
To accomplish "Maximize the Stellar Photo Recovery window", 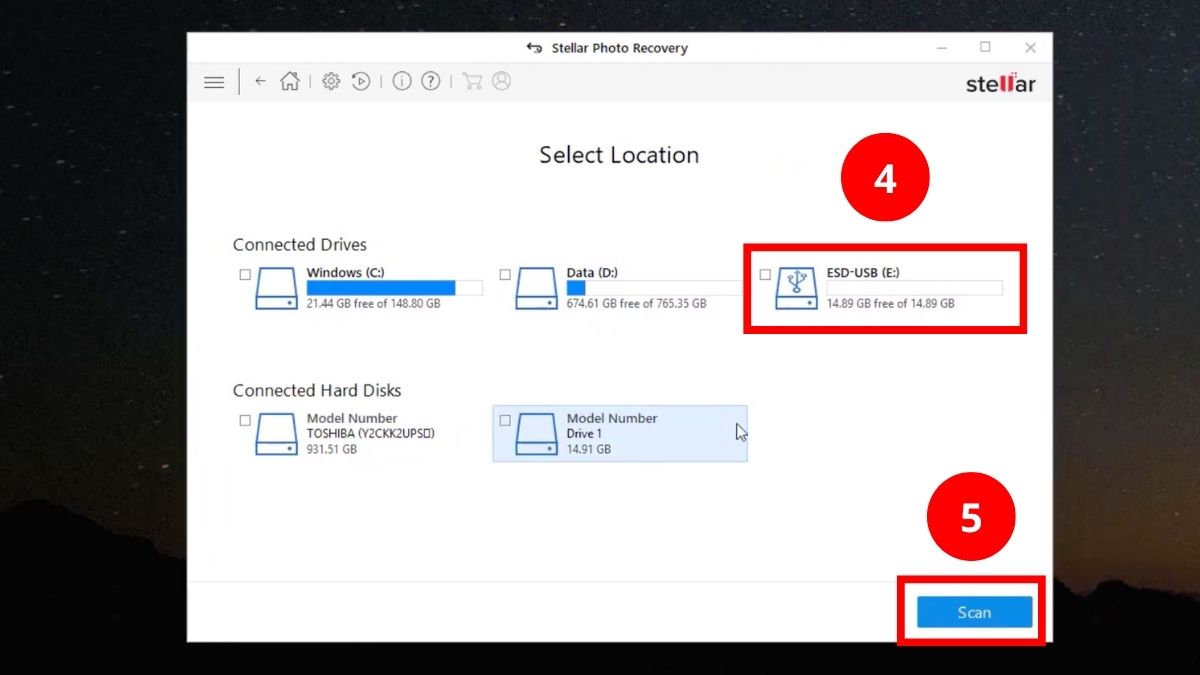I will pyautogui.click(x=985, y=47).
